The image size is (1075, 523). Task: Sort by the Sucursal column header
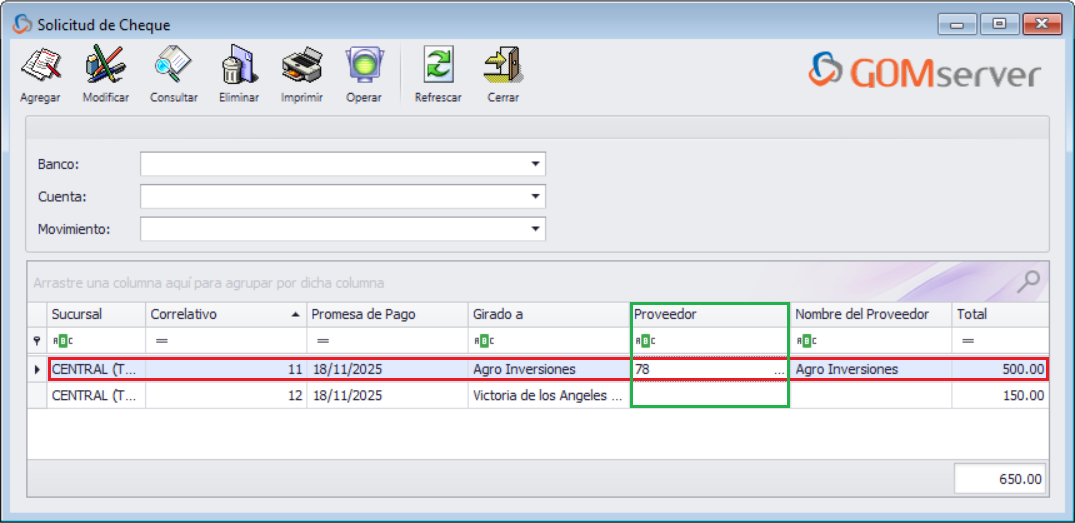[x=96, y=315]
